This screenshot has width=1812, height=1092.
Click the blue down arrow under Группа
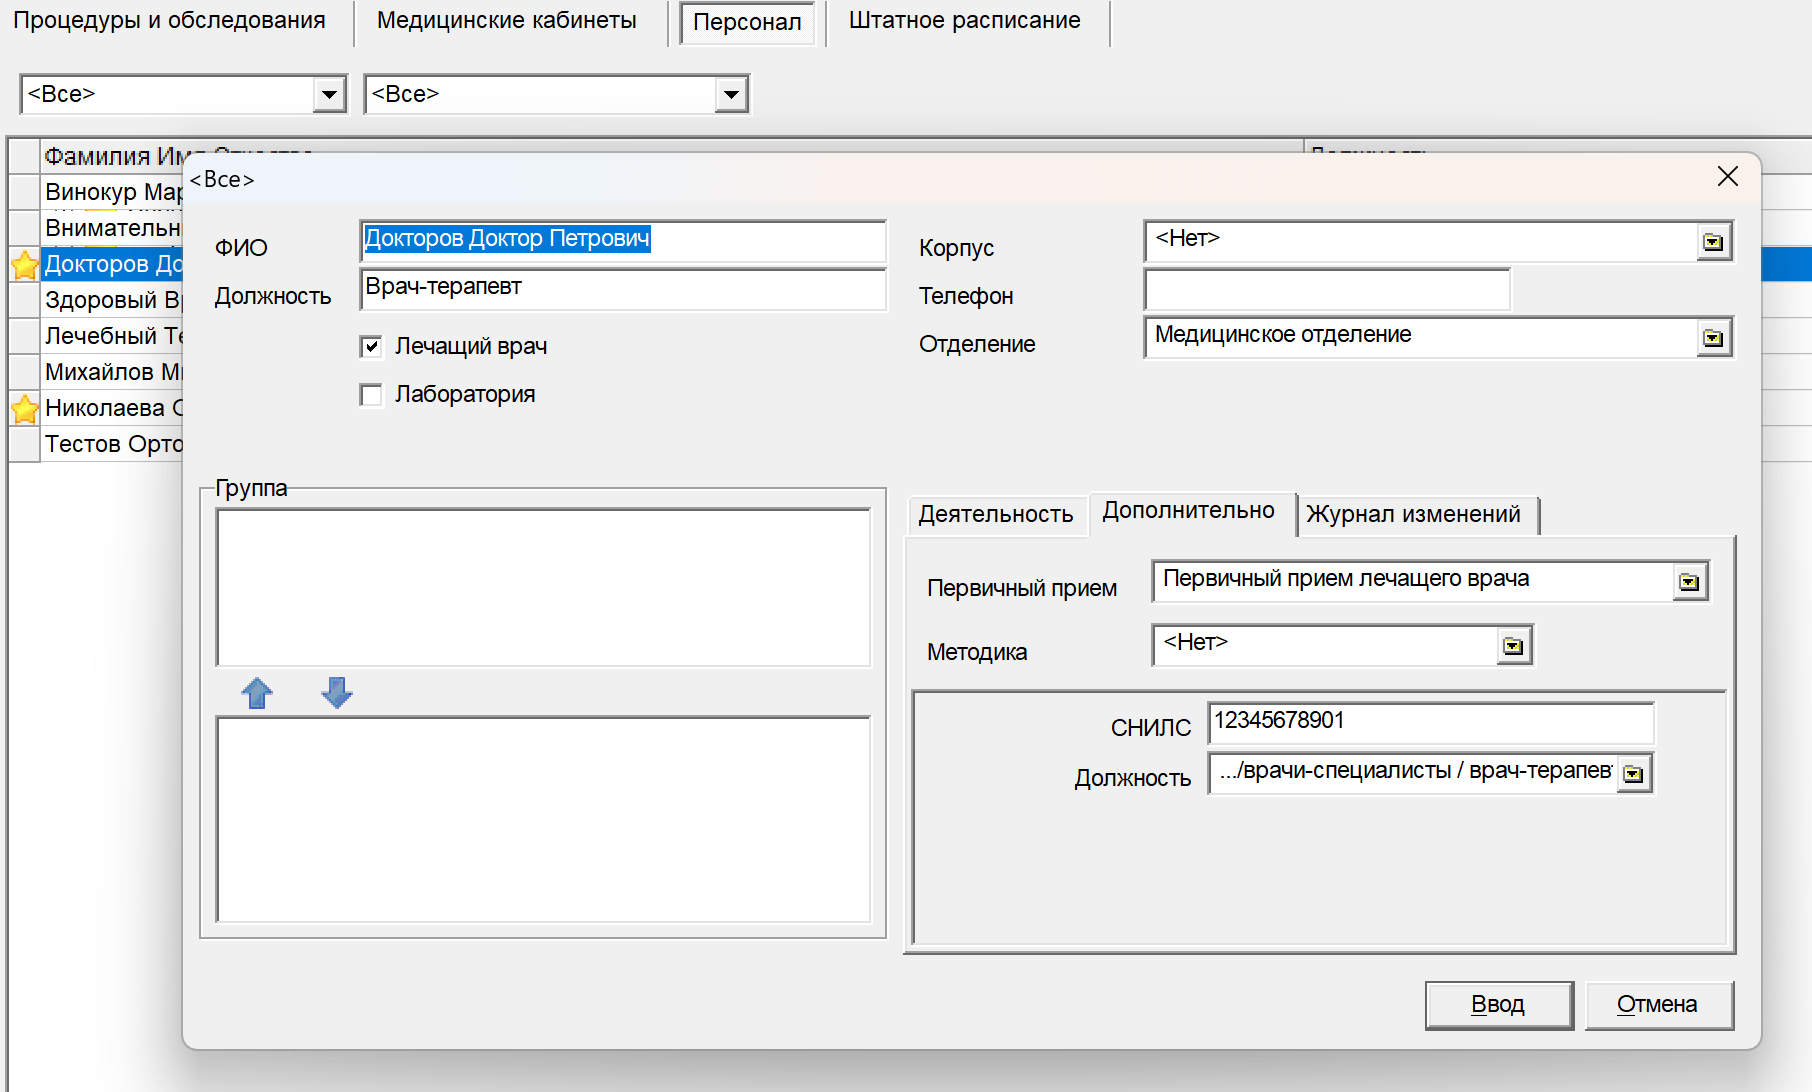tap(337, 693)
